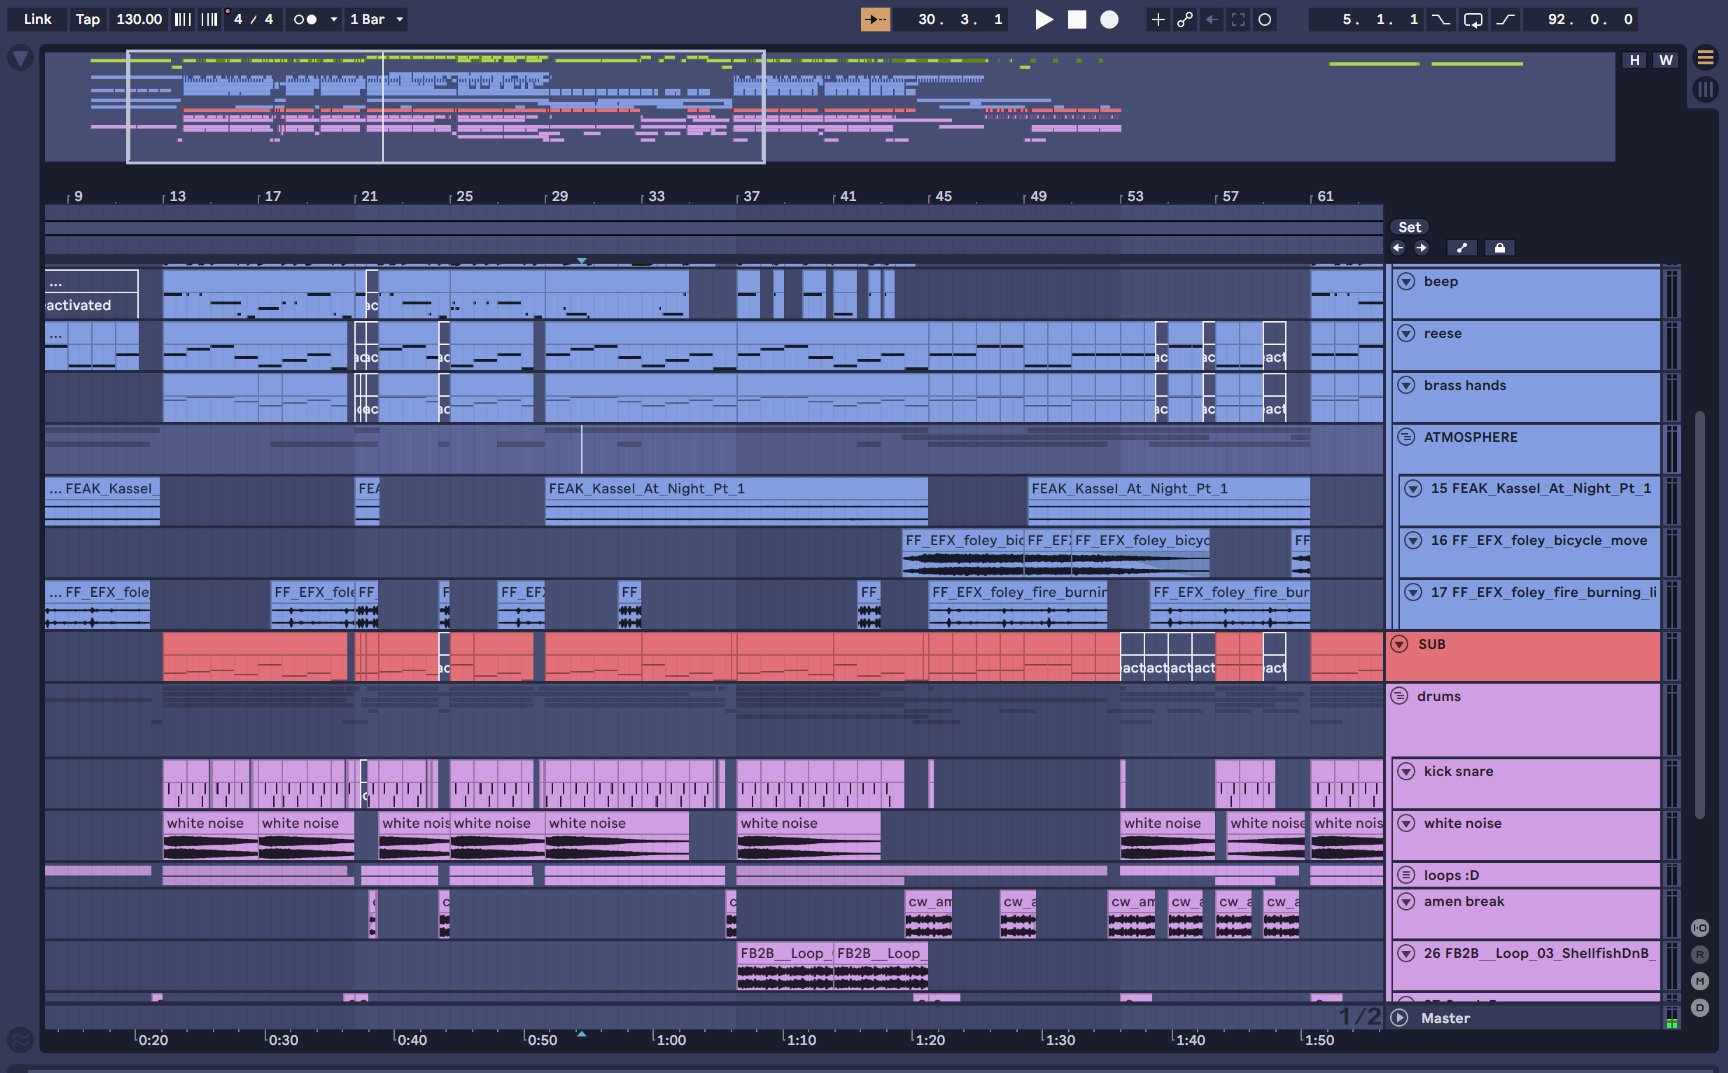Click the tempo field showing 130.00
This screenshot has height=1073, width=1728.
click(137, 18)
